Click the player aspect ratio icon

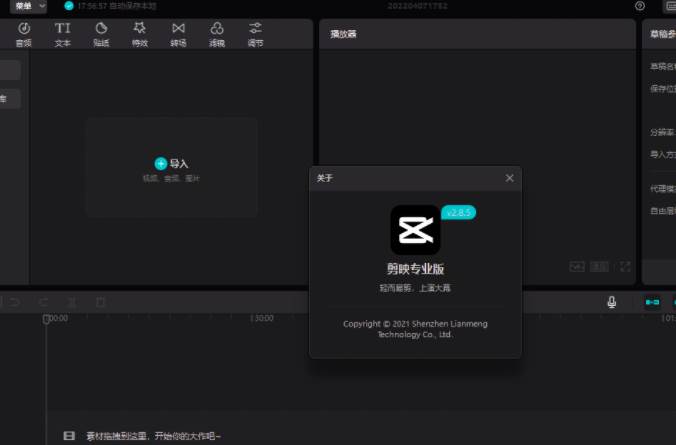pyautogui.click(x=599, y=267)
